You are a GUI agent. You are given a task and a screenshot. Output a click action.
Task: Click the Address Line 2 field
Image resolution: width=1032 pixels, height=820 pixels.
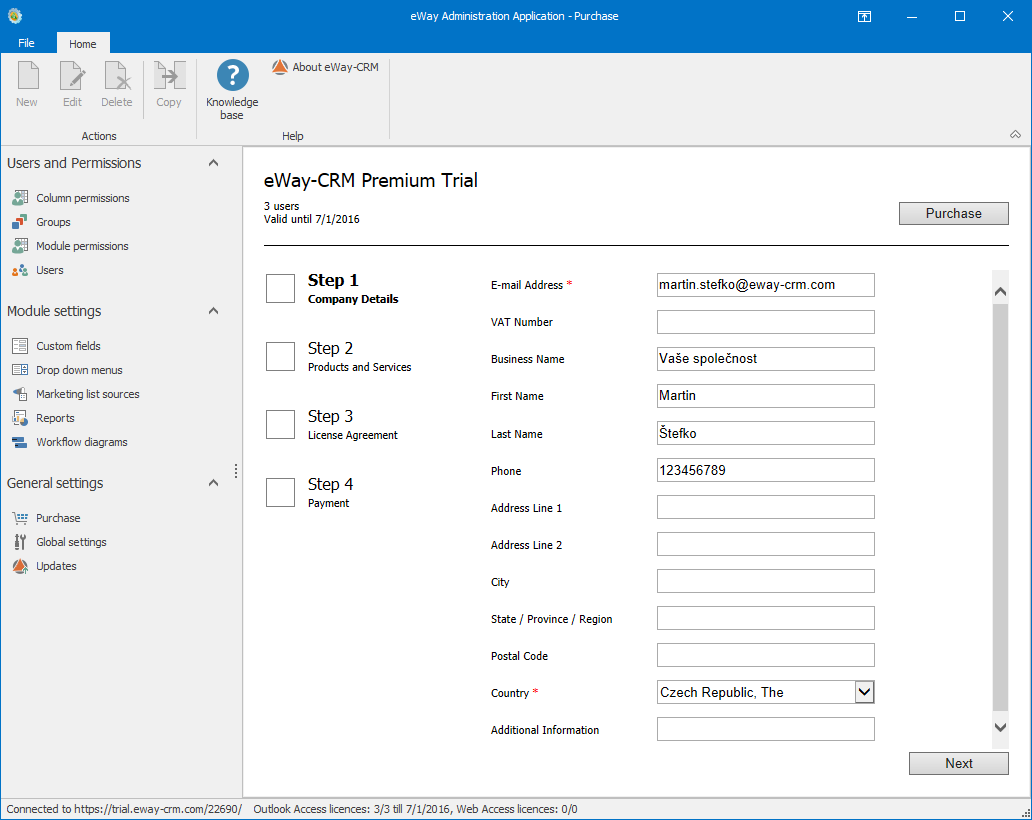click(x=765, y=544)
